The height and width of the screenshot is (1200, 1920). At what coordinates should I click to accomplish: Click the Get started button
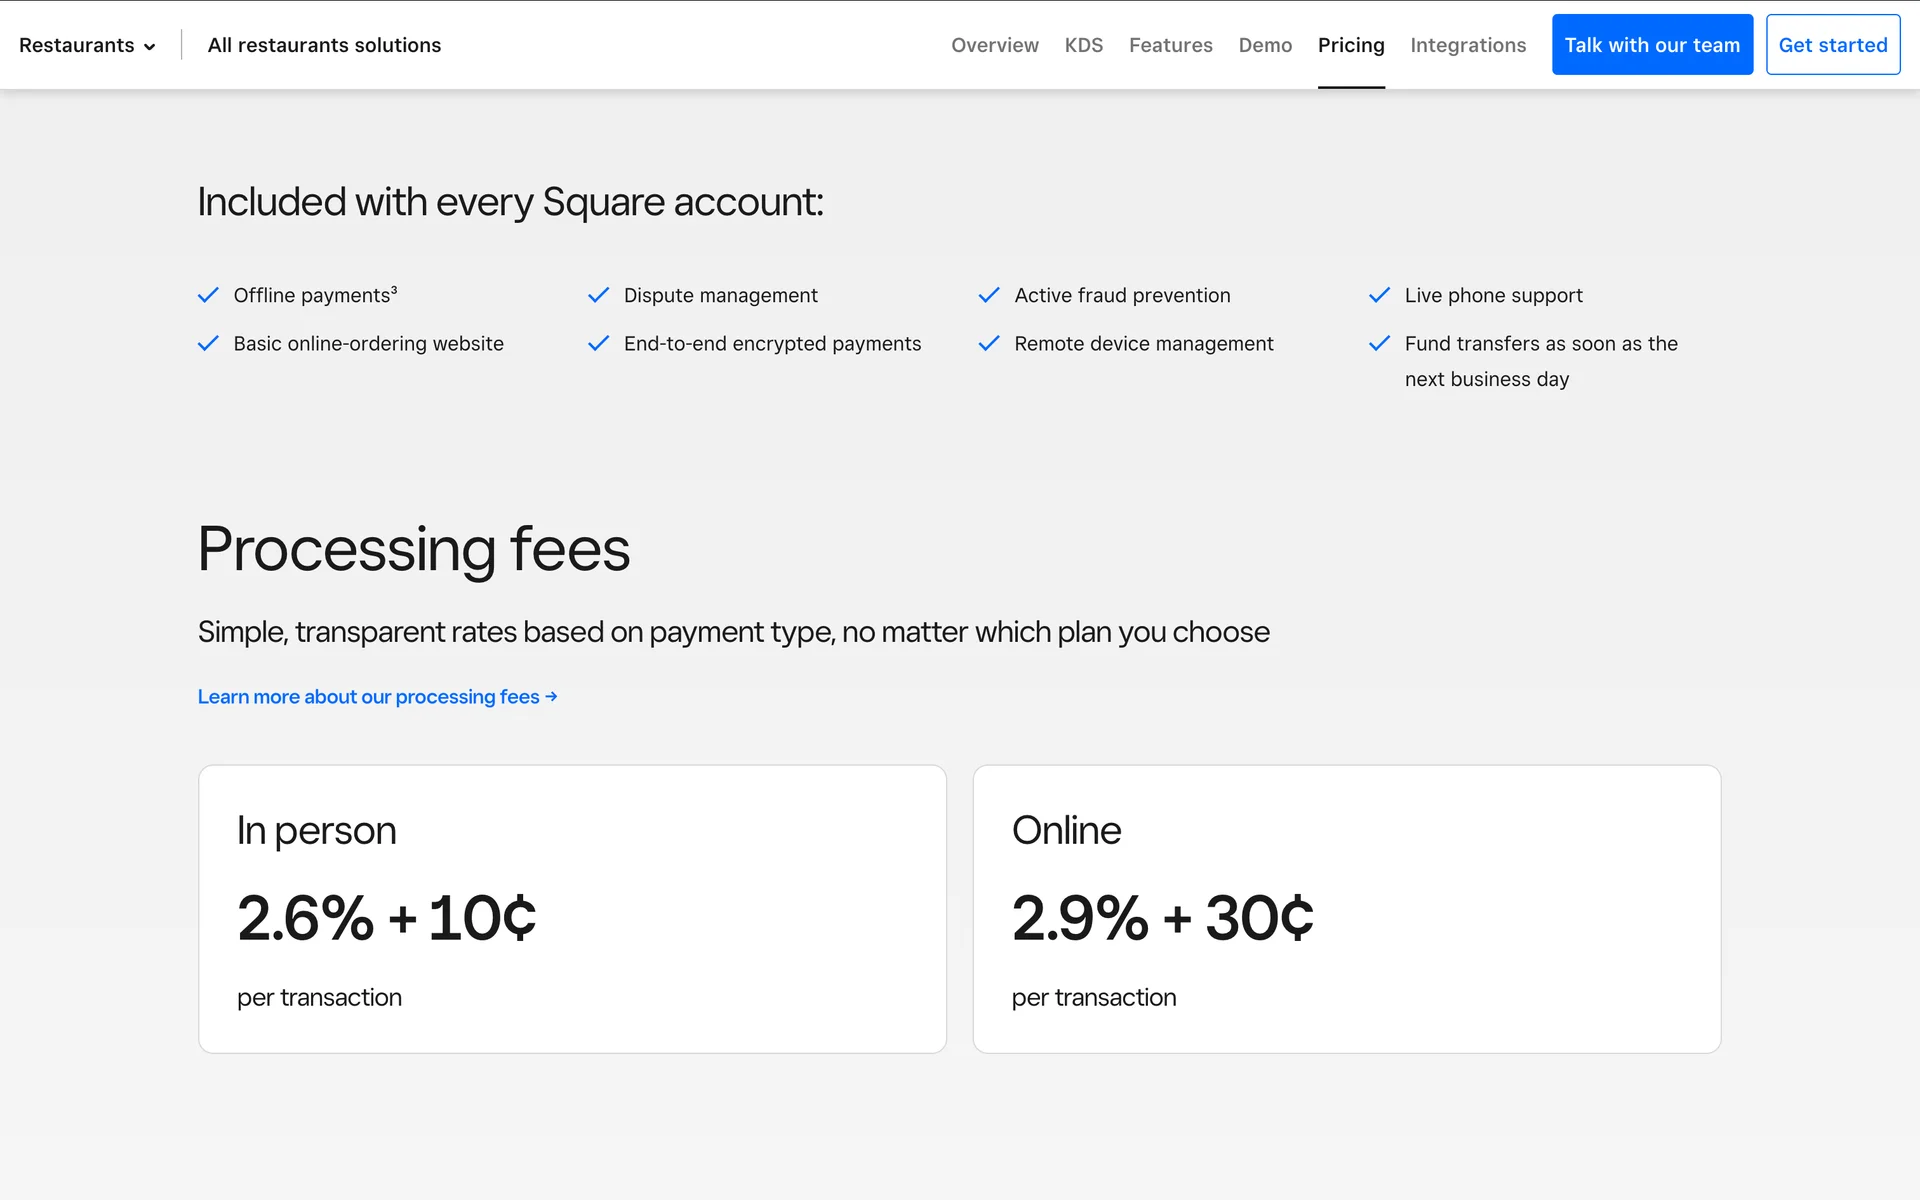pos(1832,45)
